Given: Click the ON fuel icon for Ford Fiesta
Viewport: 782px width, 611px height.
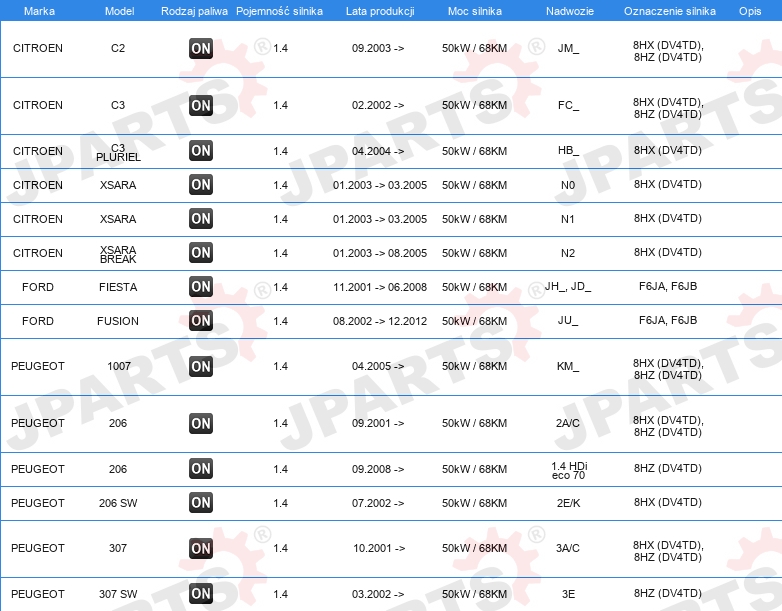Looking at the screenshot, I should (201, 287).
